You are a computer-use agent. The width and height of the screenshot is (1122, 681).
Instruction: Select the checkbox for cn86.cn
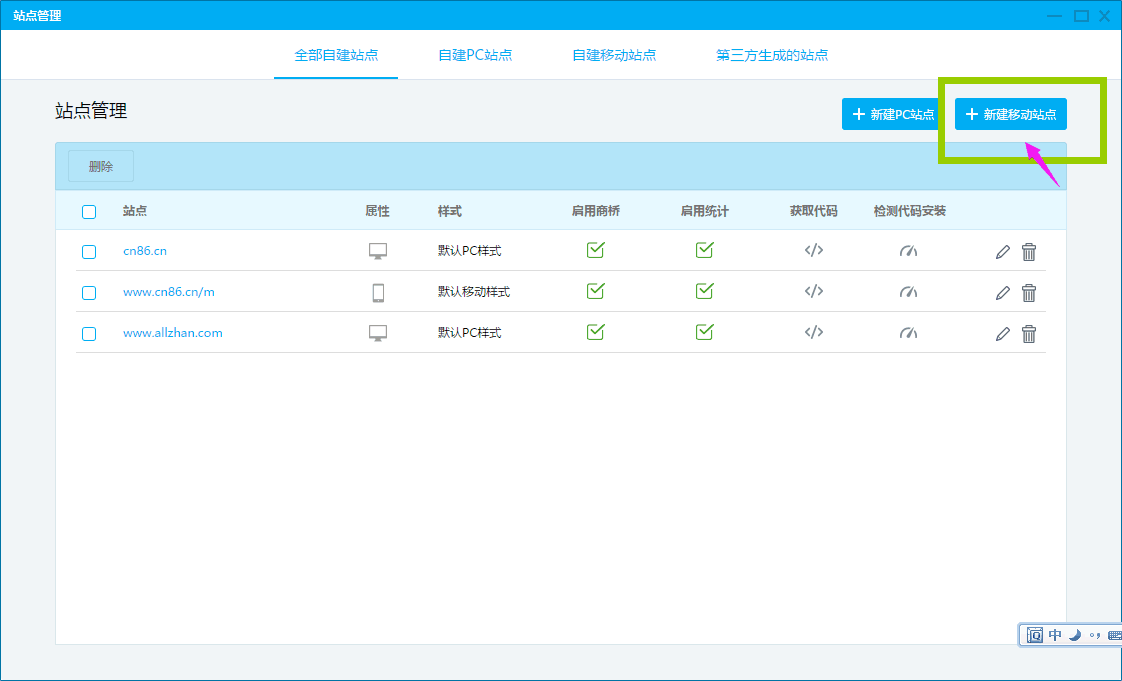[x=89, y=252]
